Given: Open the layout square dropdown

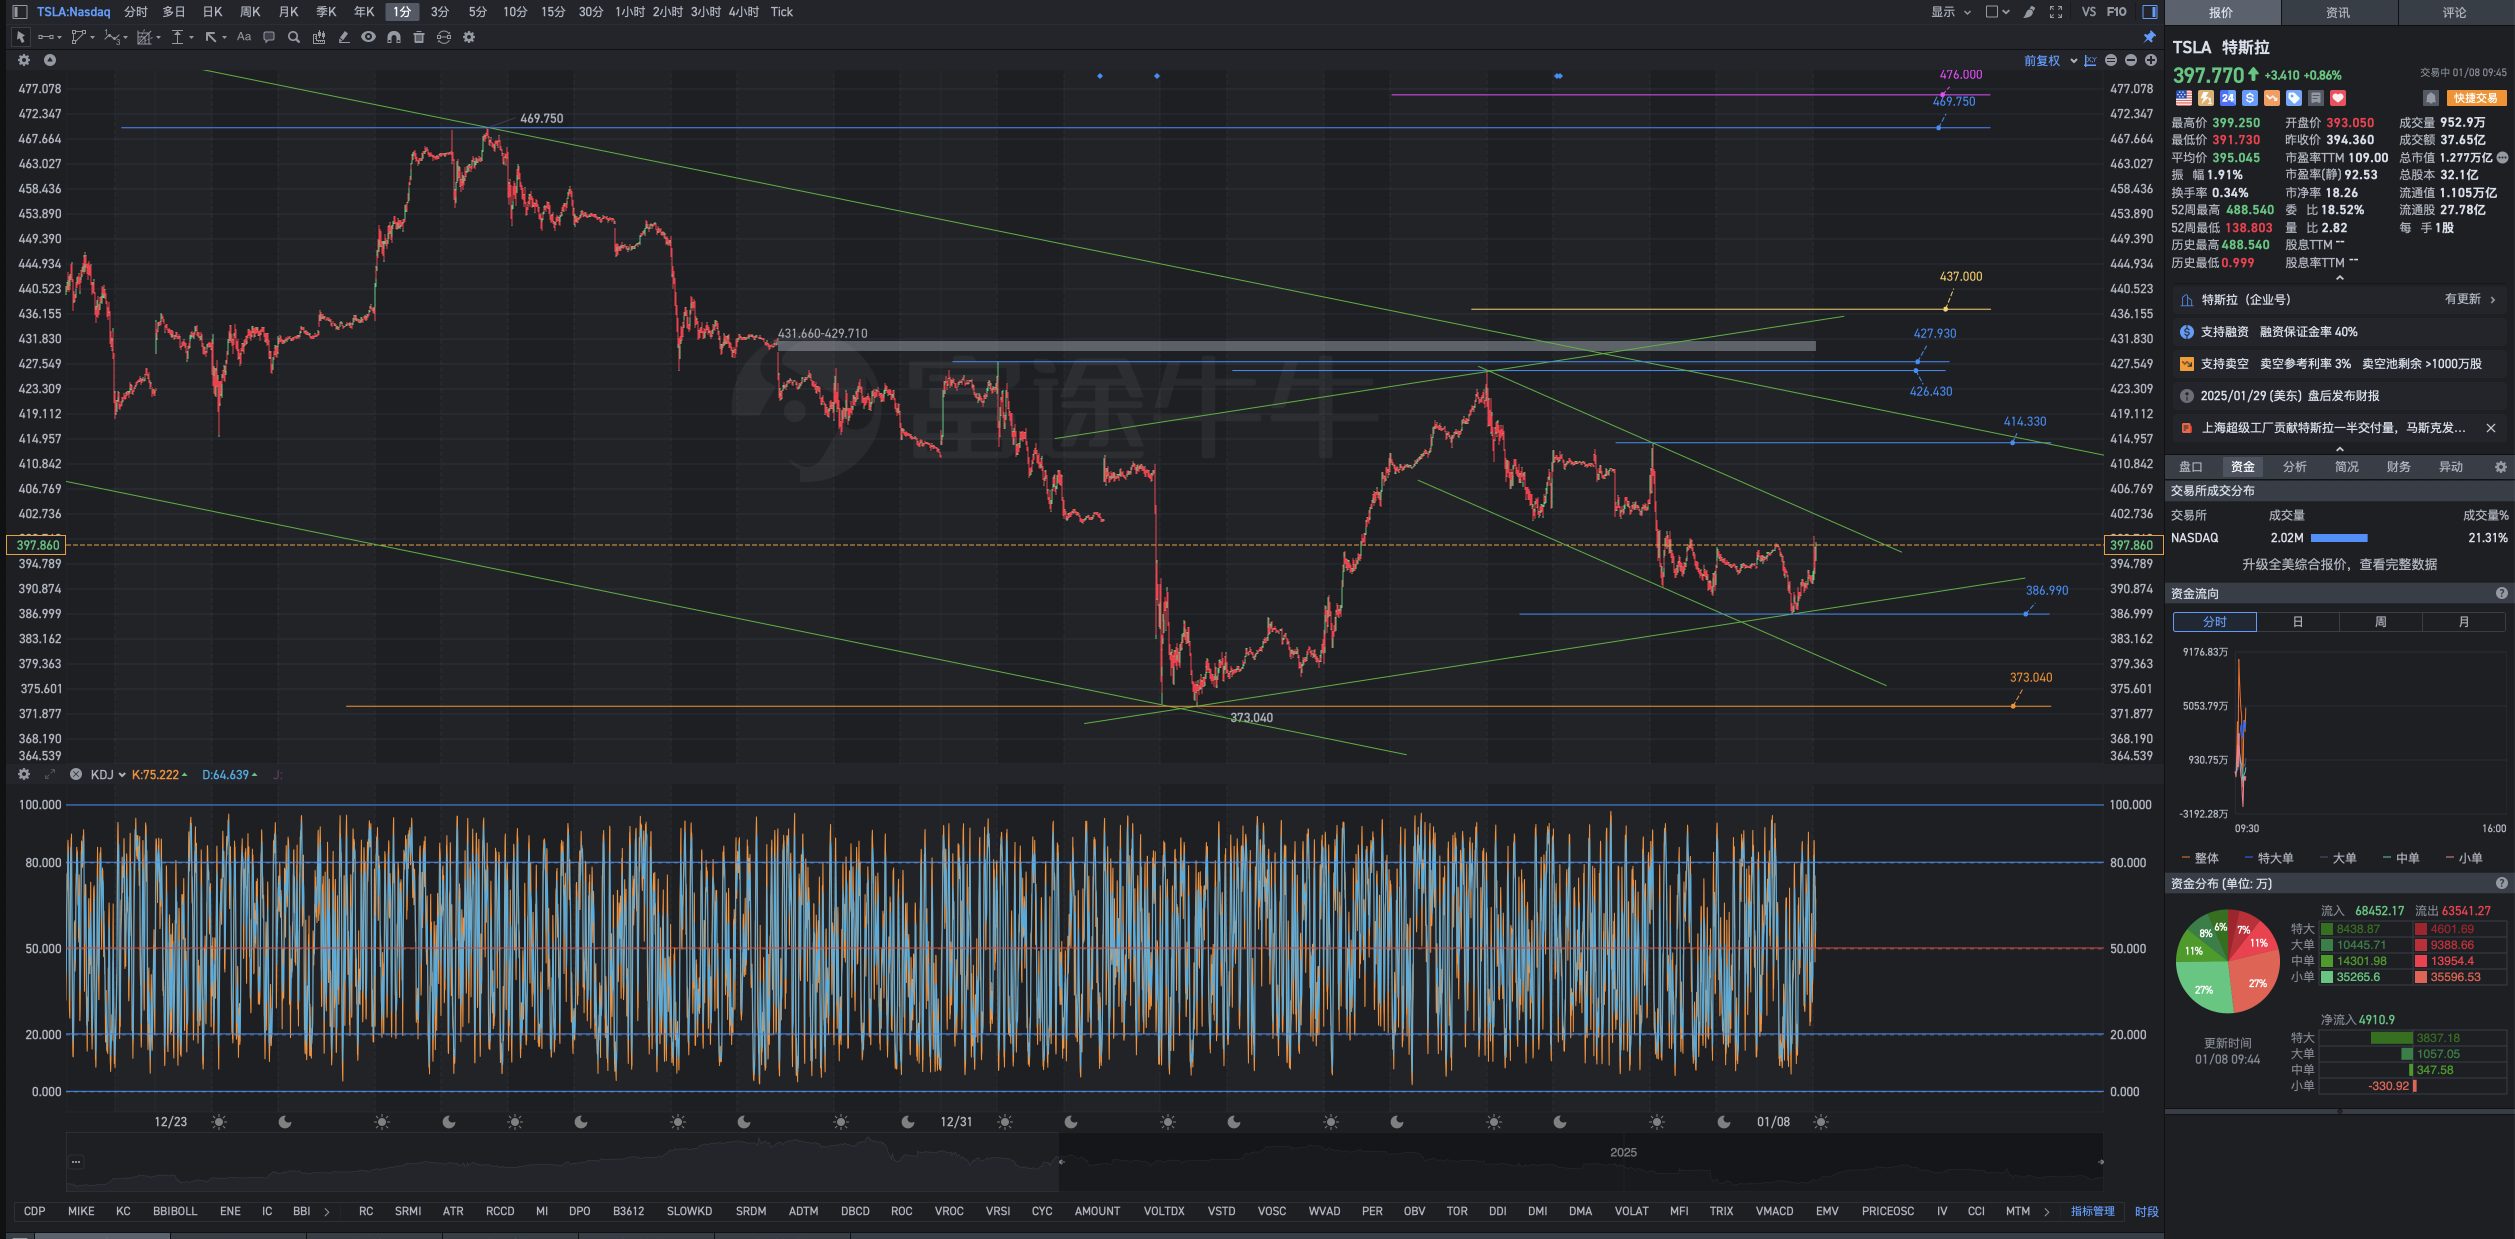Looking at the screenshot, I should [1997, 12].
